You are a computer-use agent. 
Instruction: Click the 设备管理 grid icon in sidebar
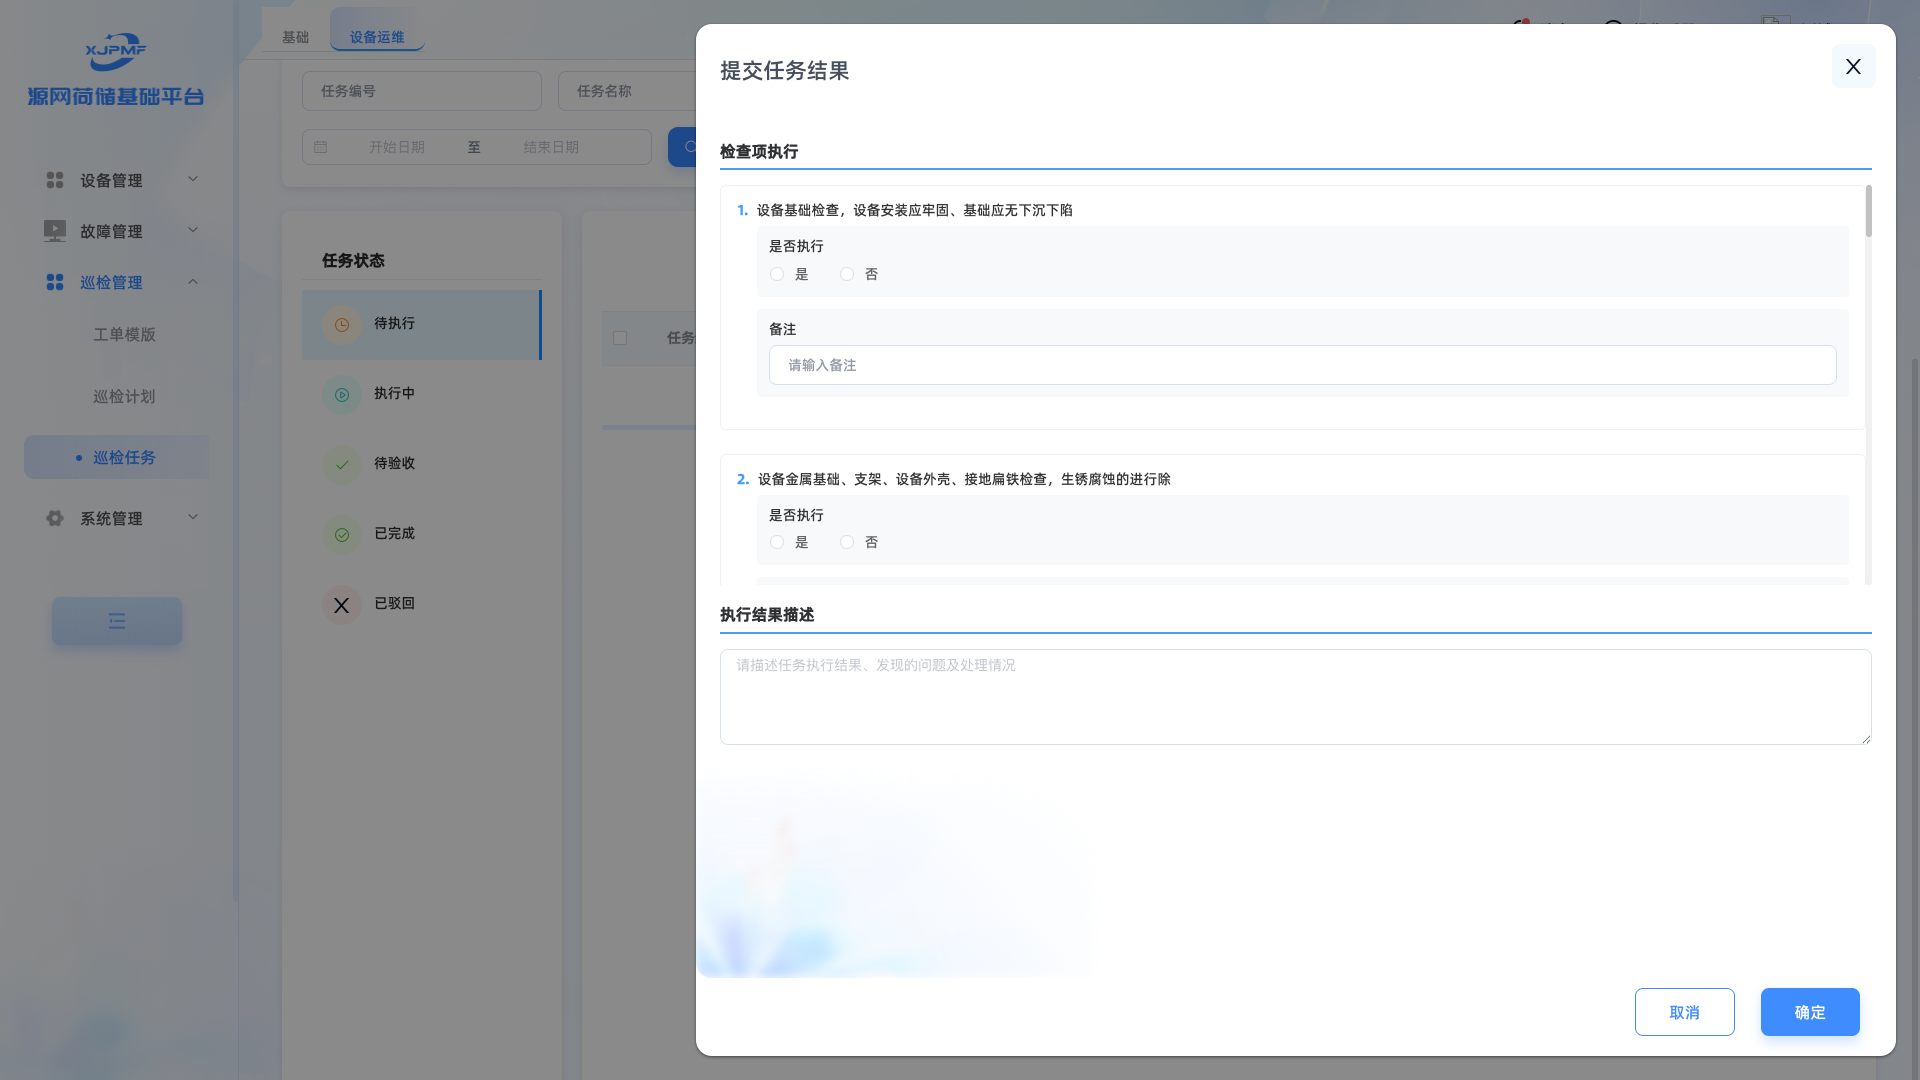pos(55,180)
